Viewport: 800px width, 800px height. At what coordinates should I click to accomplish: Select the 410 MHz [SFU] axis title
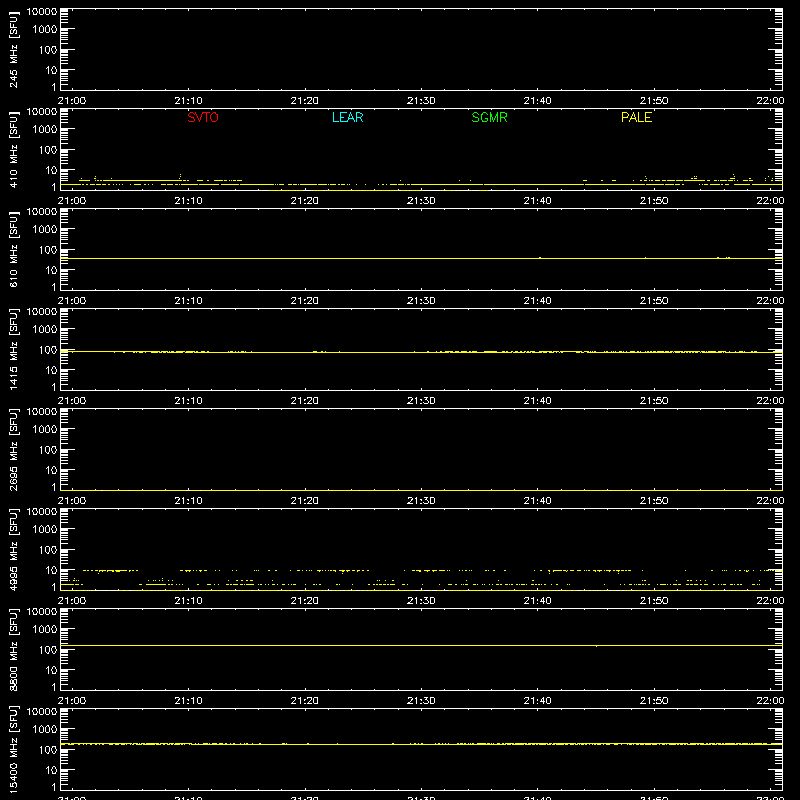pyautogui.click(x=13, y=150)
